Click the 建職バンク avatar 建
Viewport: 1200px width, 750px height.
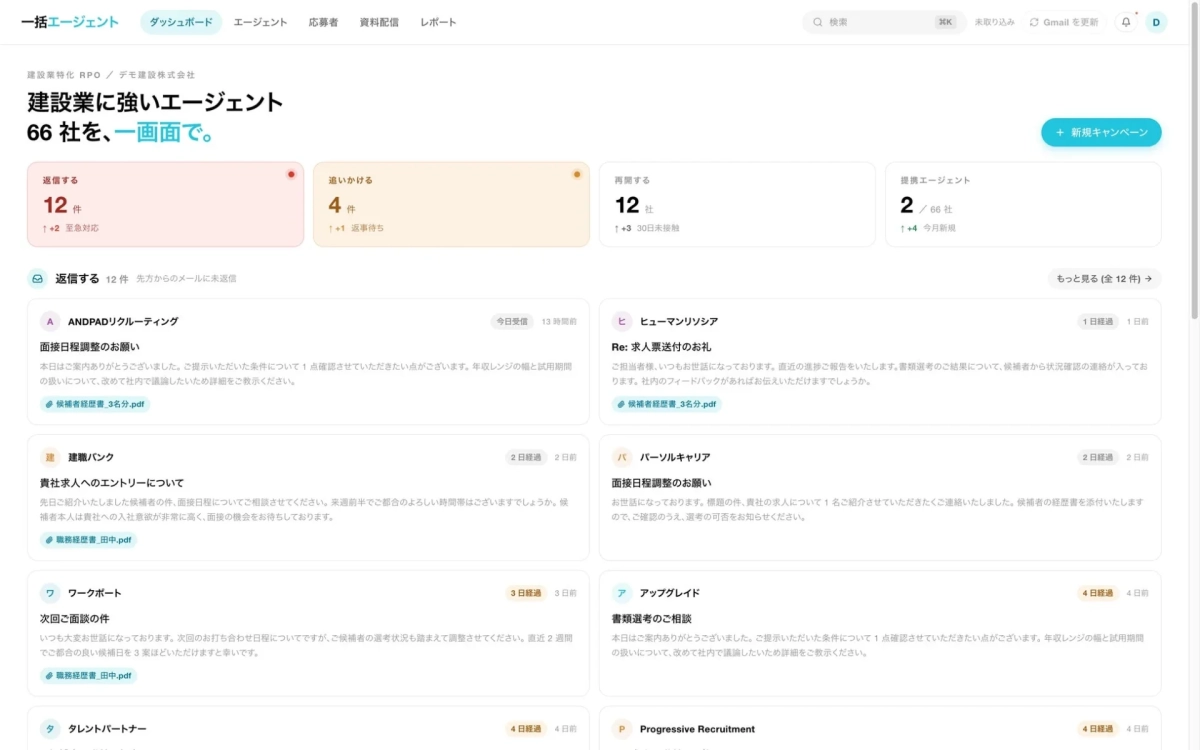[x=50, y=457]
